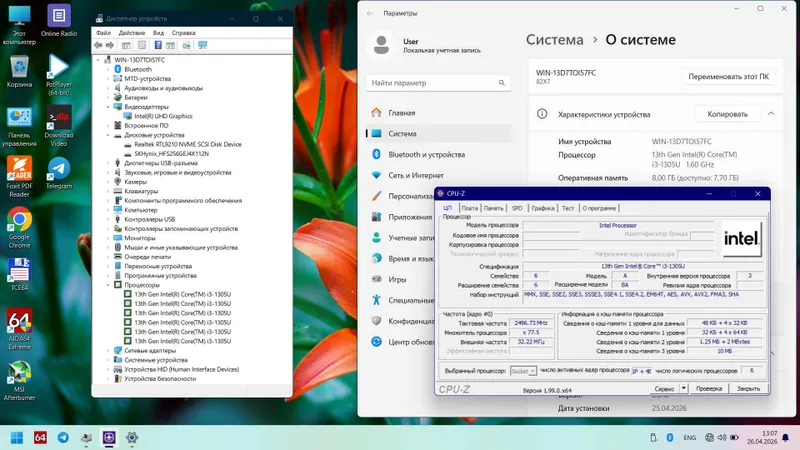Screen dimensions: 800x450
Task: Select Камеры in the device tree
Action: (x=136, y=182)
